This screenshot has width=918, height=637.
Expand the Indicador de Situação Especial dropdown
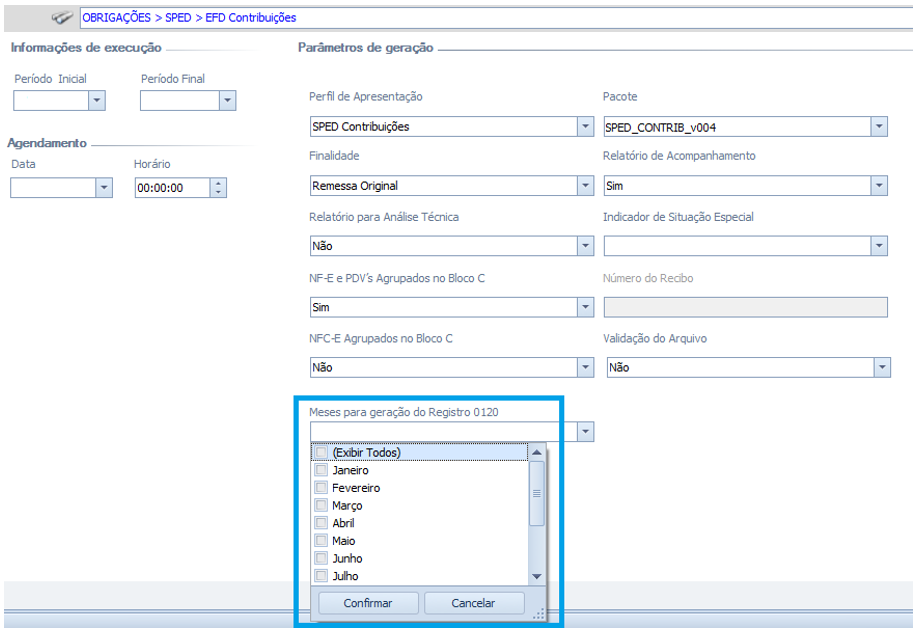tap(879, 246)
